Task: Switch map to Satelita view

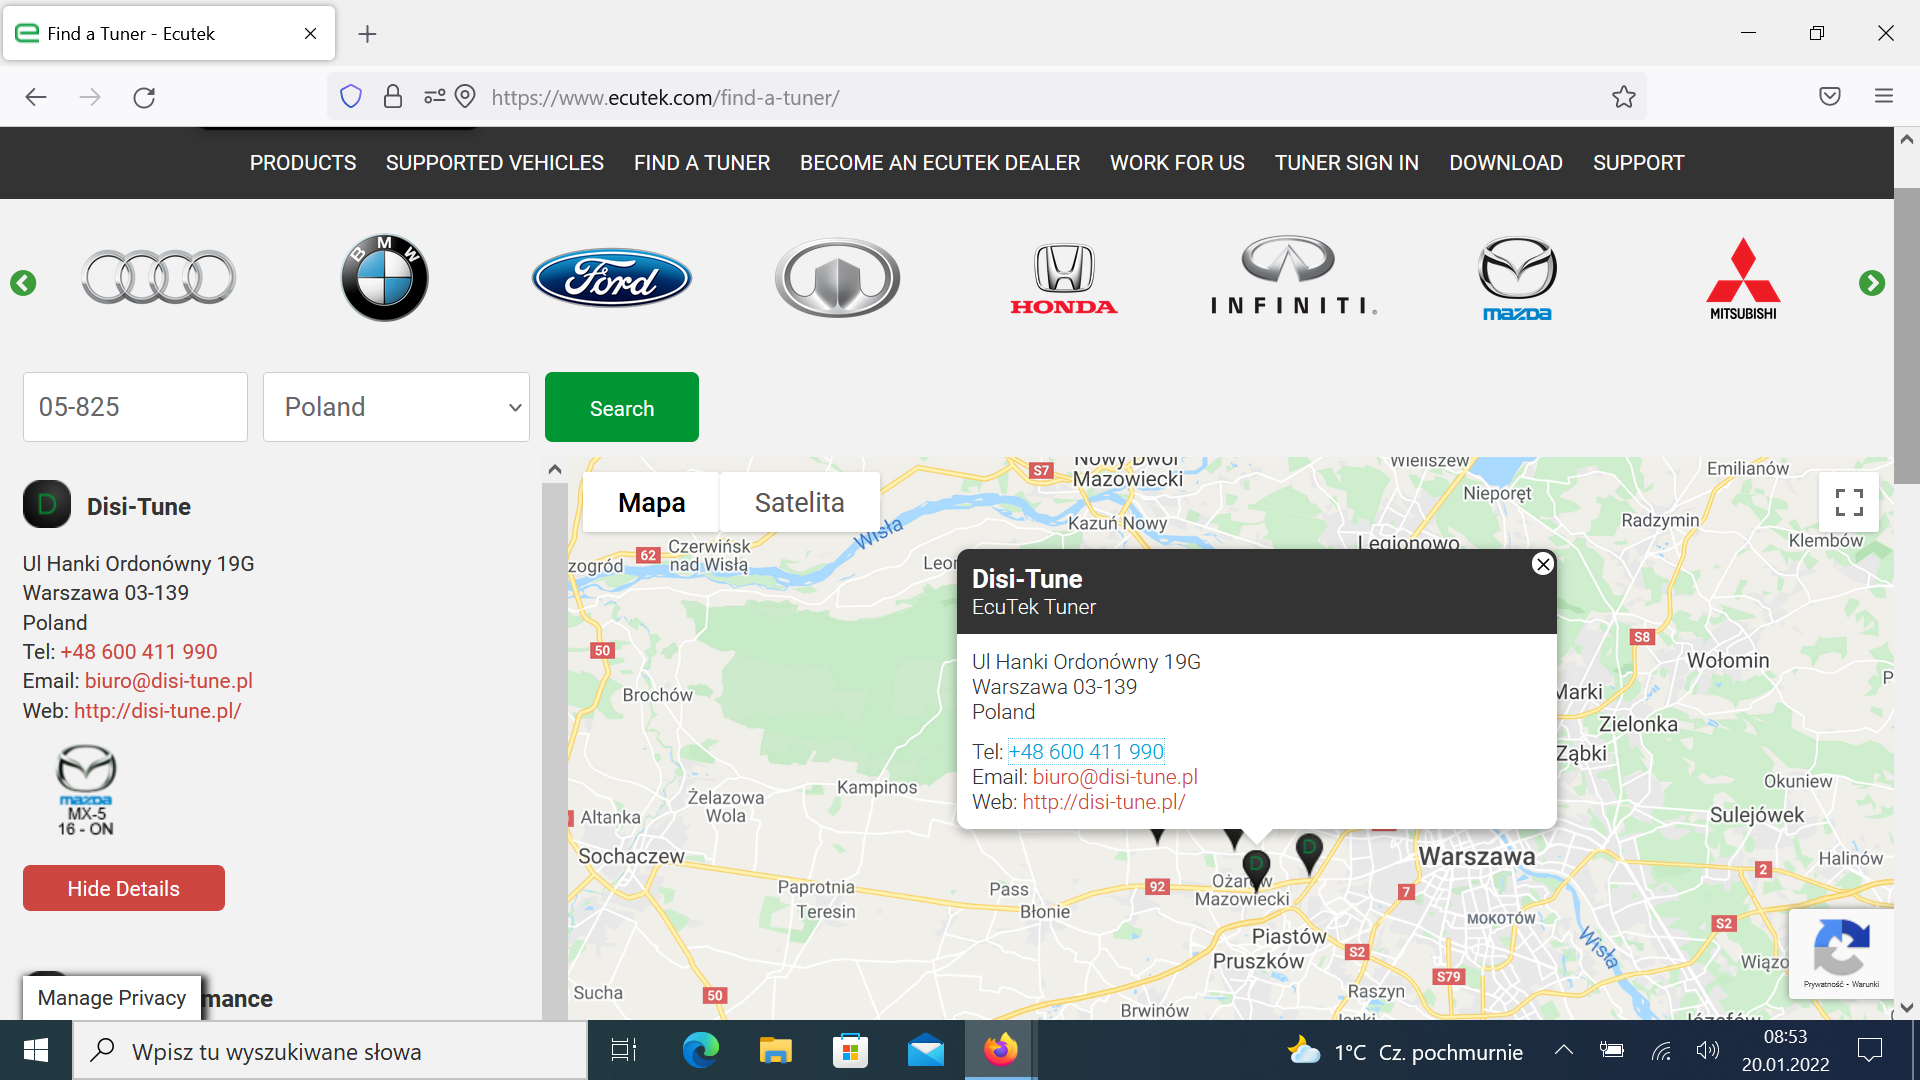Action: (x=800, y=502)
